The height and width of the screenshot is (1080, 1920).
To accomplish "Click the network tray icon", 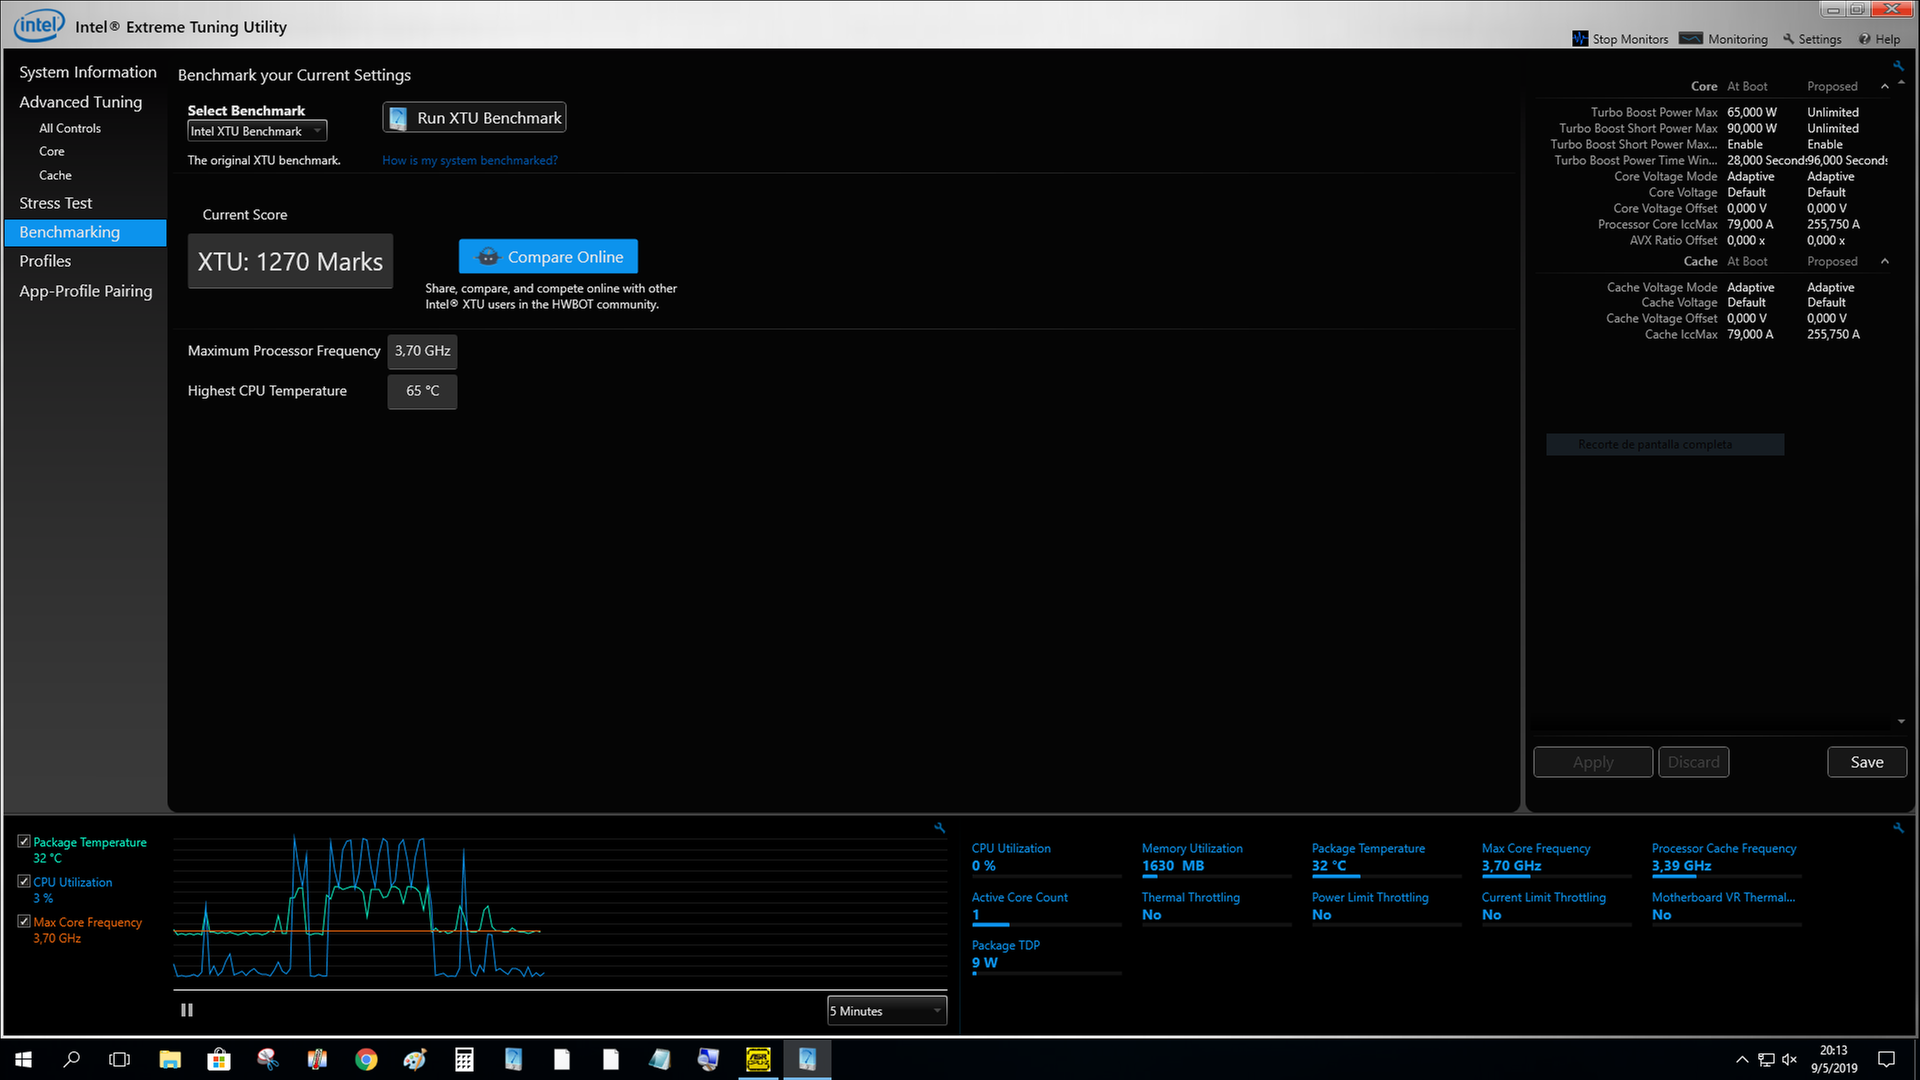I will pyautogui.click(x=1766, y=1059).
